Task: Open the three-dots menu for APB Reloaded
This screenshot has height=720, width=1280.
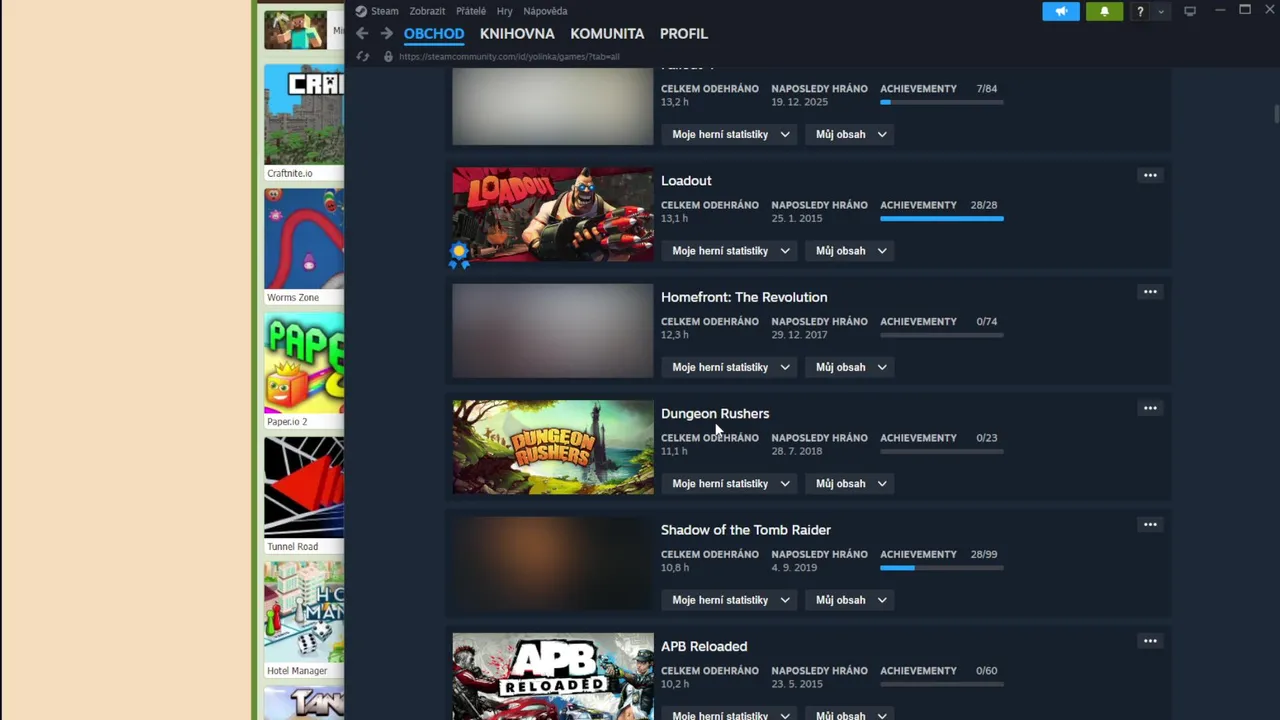Action: 1150,641
